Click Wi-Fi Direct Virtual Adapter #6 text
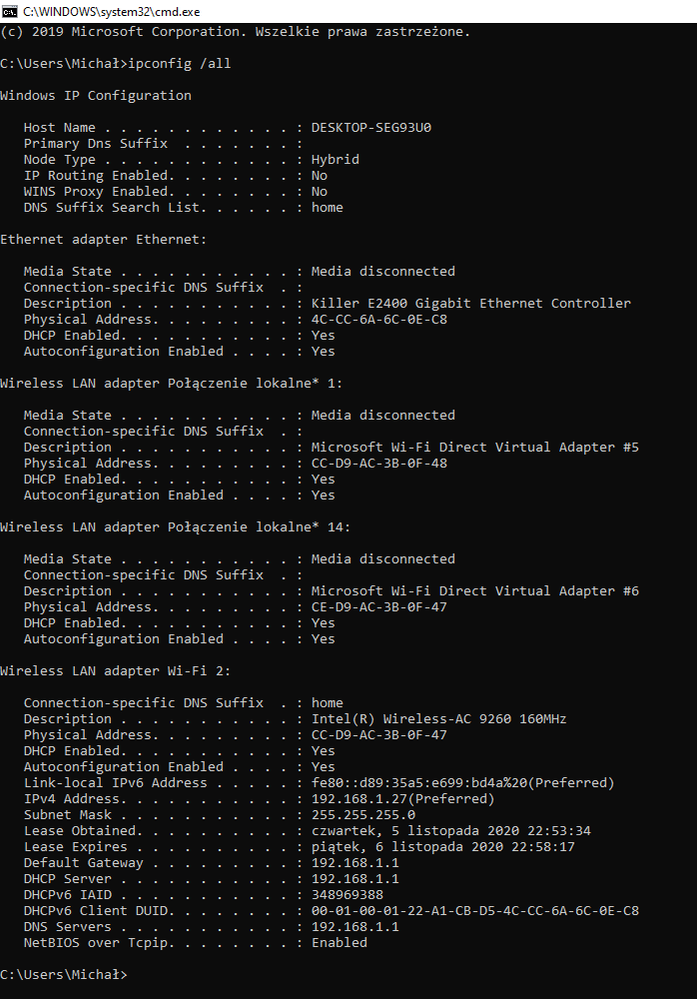This screenshot has width=697, height=999. tap(474, 592)
